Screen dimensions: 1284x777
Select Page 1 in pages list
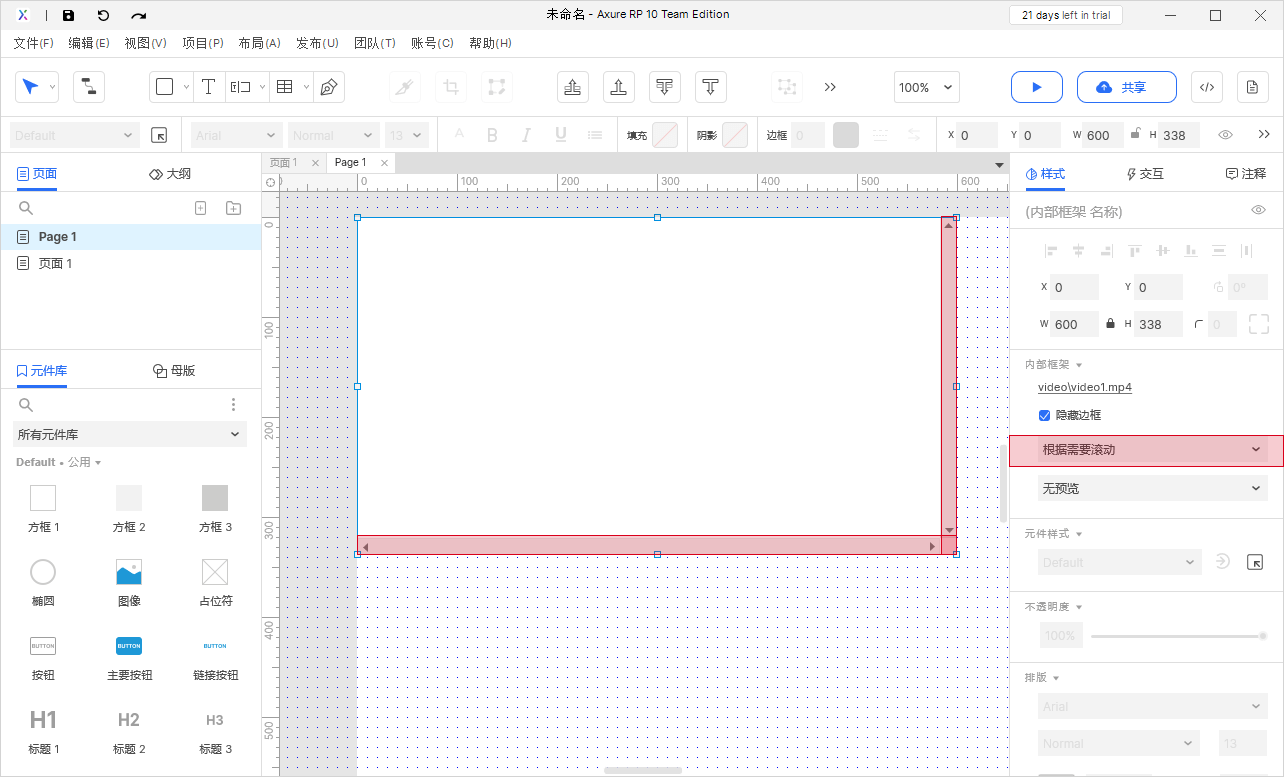[x=130, y=237]
